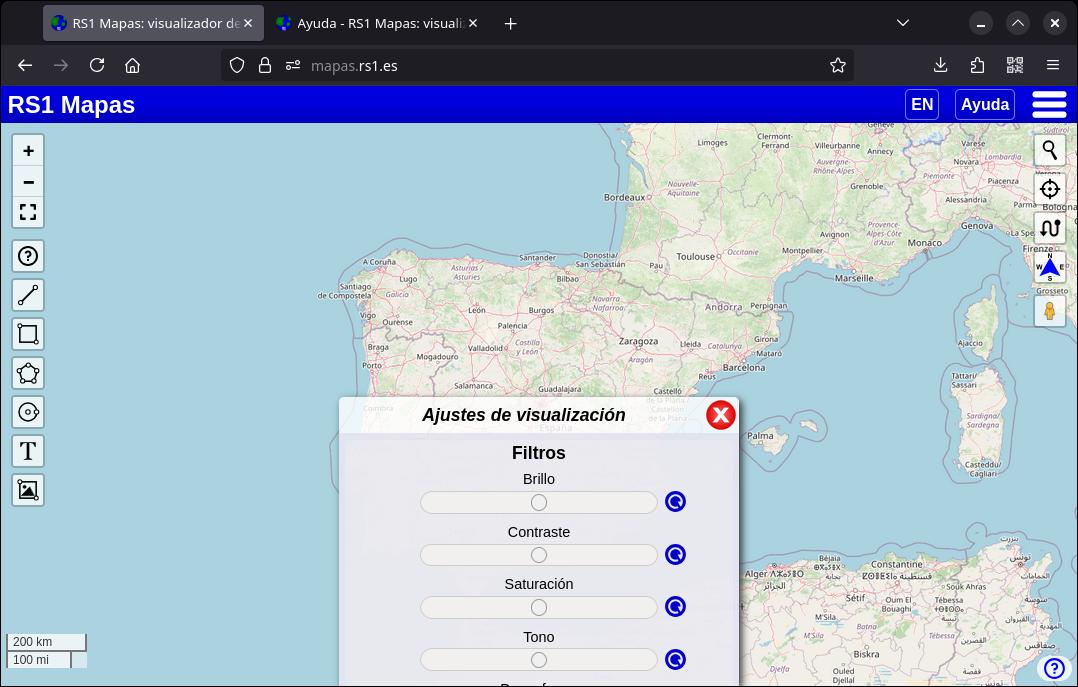
Task: Go to the browser home page
Action: pos(133,65)
